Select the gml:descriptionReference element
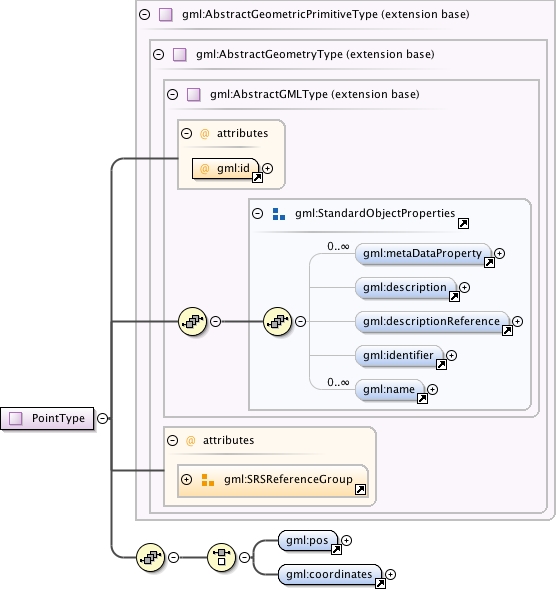Image resolution: width=557 pixels, height=590 pixels. click(x=432, y=322)
